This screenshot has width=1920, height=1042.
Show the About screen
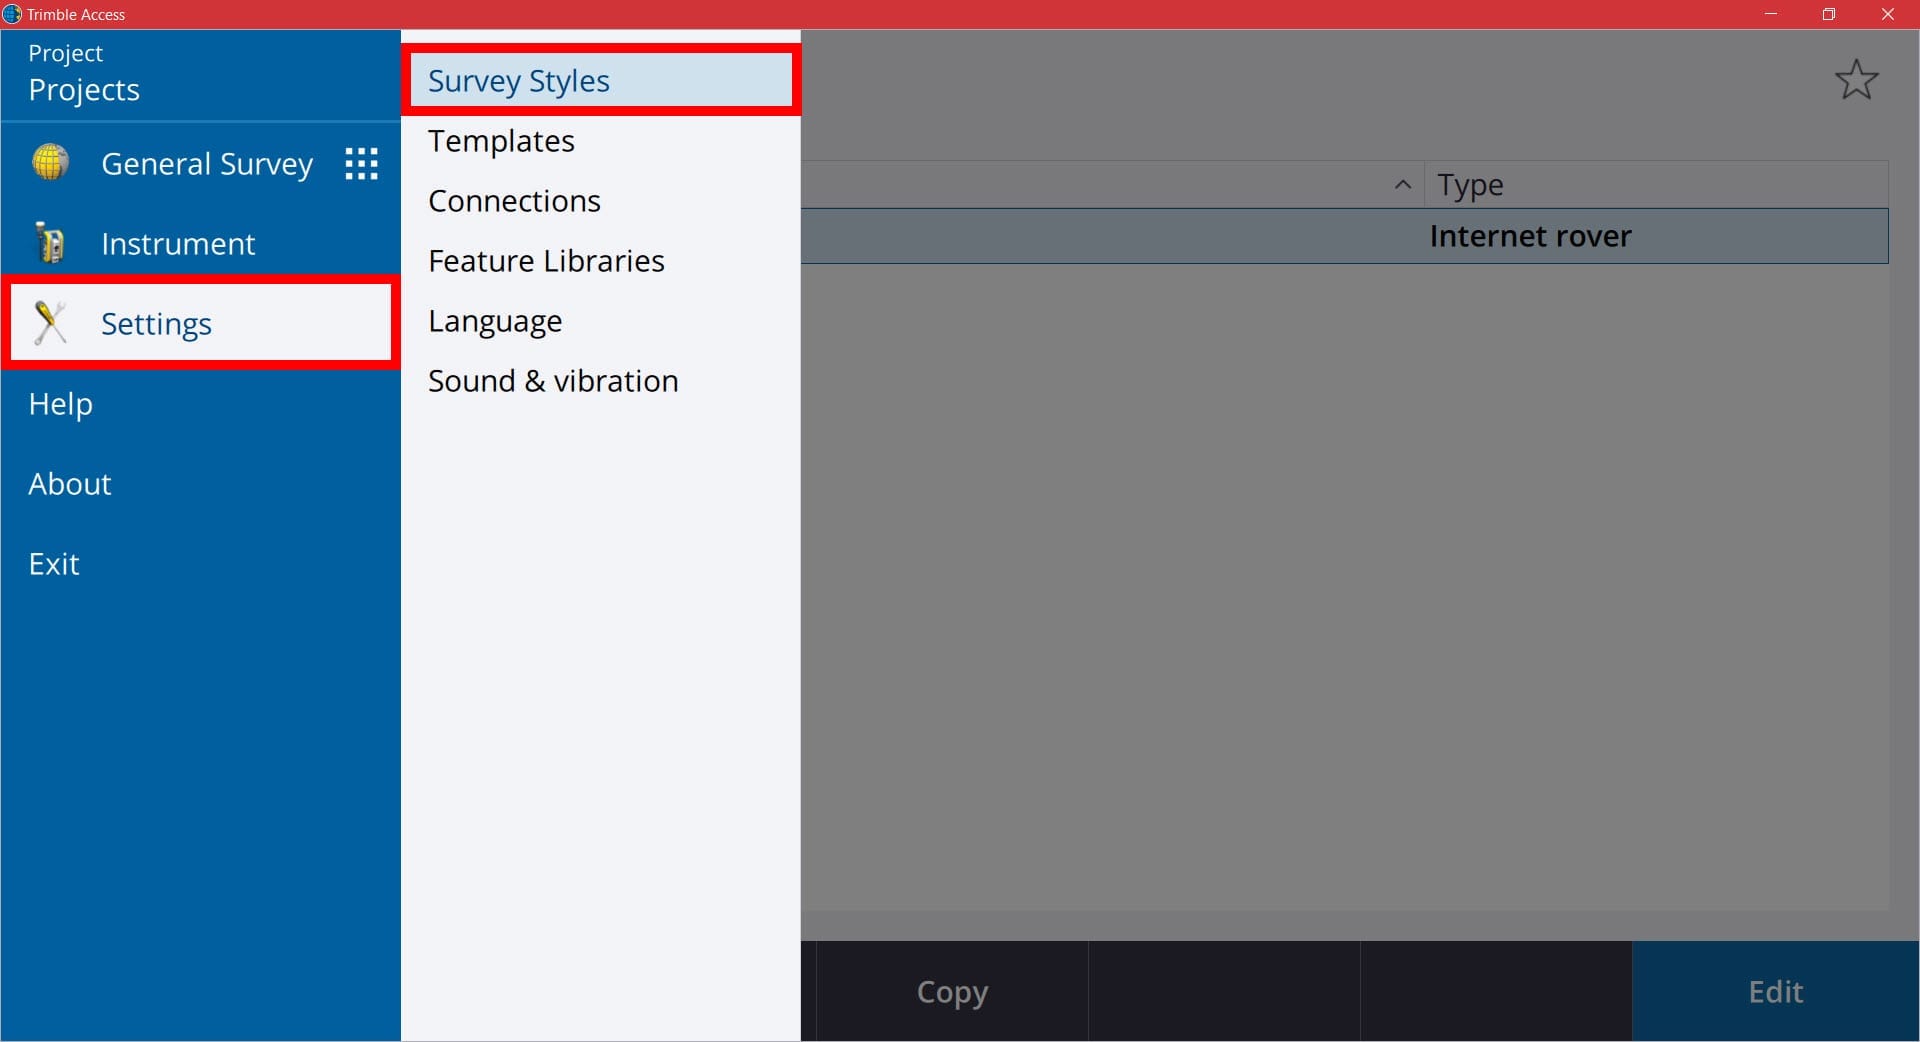coord(200,483)
